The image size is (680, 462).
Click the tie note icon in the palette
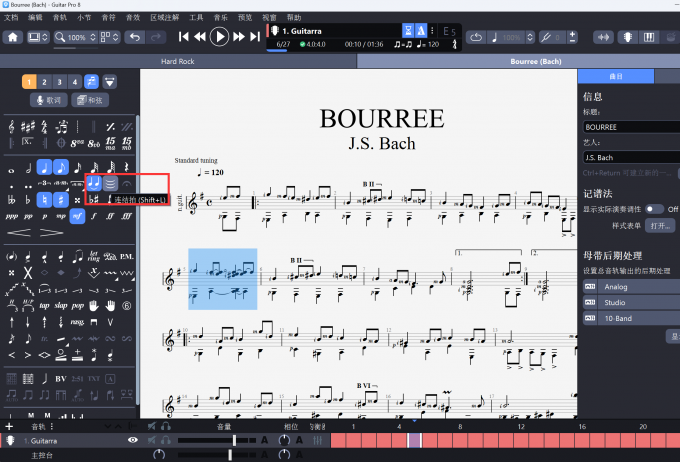coord(94,183)
